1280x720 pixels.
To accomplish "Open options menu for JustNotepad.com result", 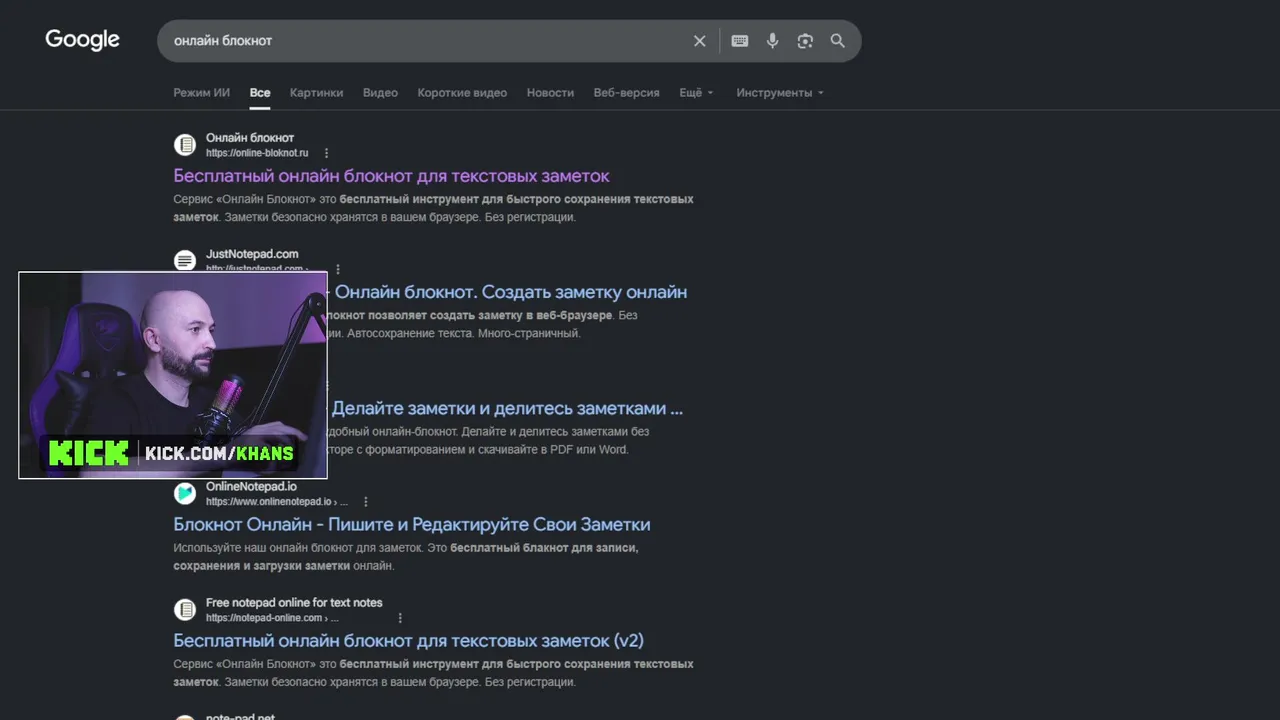I will 338,270.
